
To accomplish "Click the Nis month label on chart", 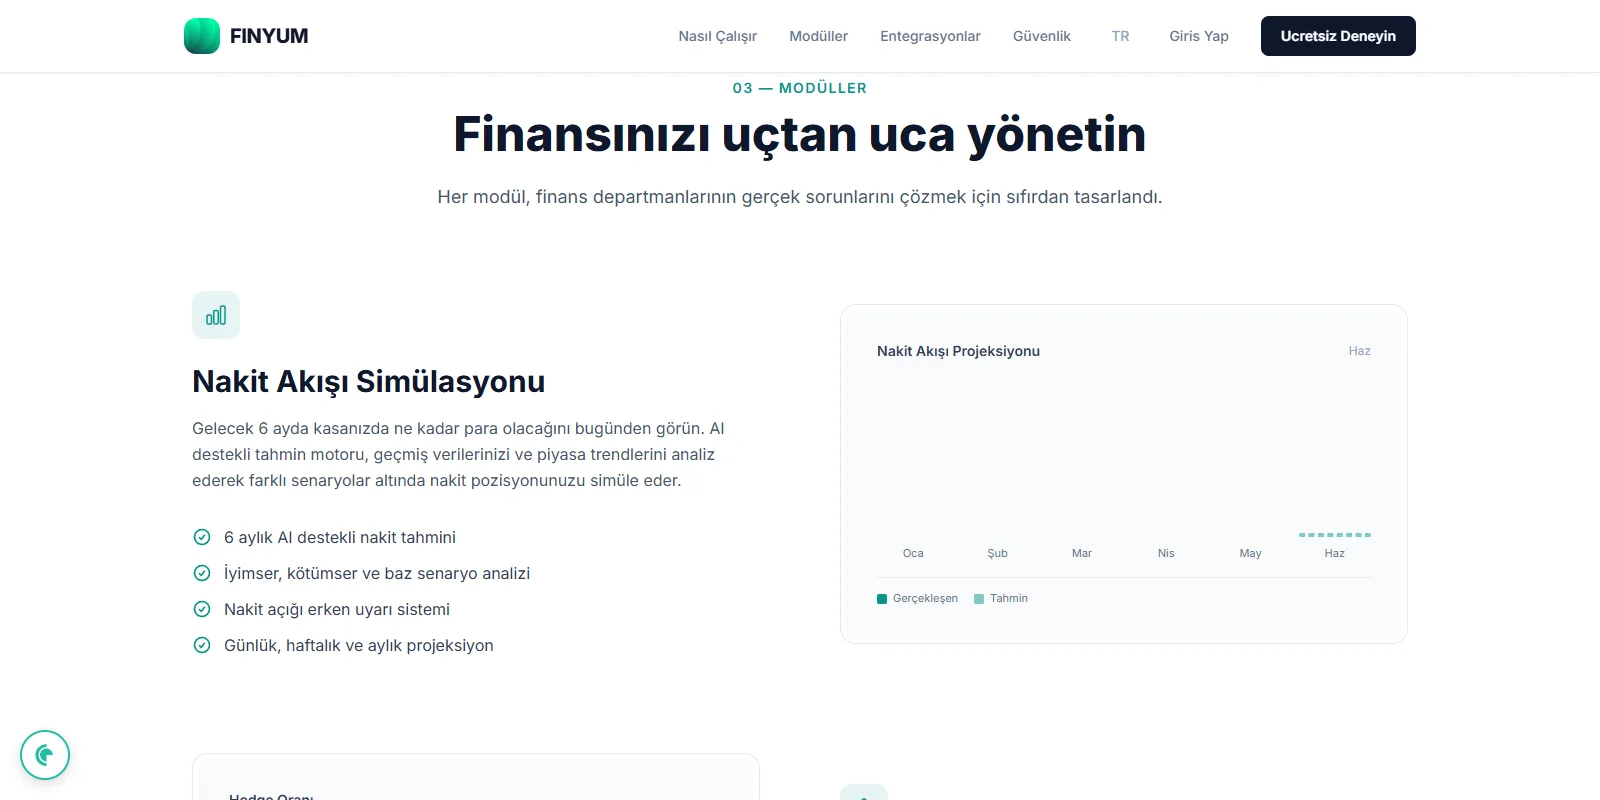I will (x=1166, y=553).
